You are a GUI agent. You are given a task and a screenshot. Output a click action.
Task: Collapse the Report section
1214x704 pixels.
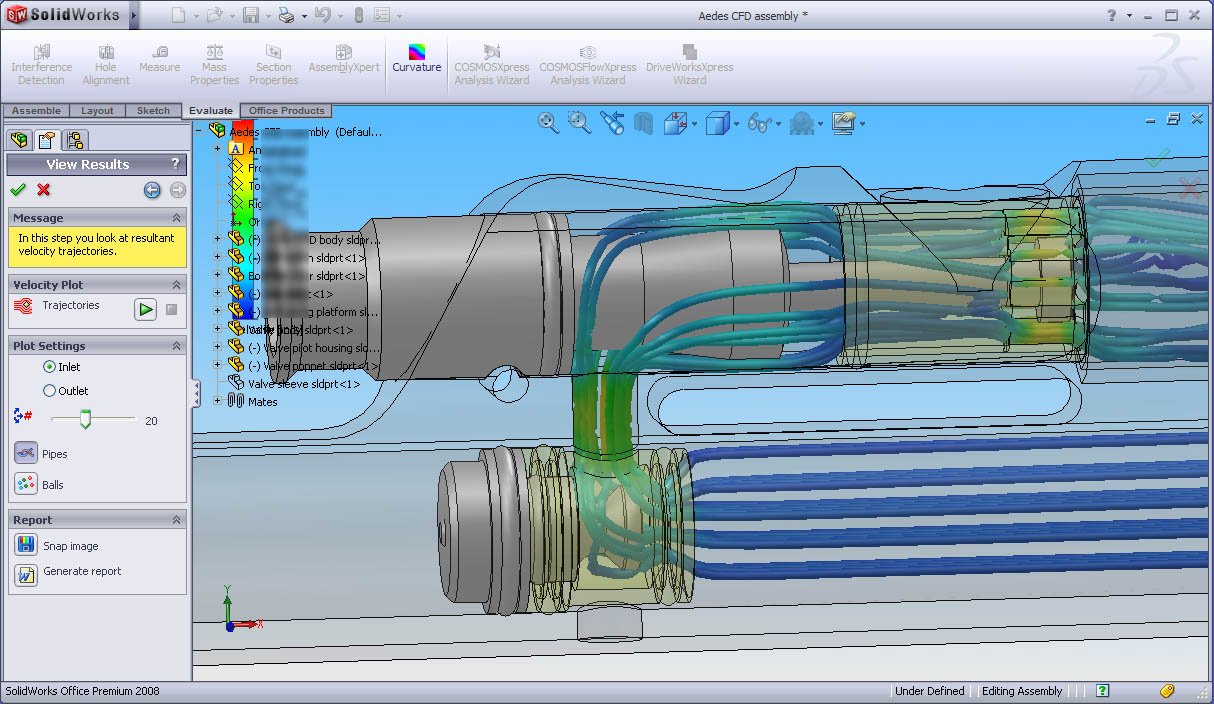tap(176, 520)
